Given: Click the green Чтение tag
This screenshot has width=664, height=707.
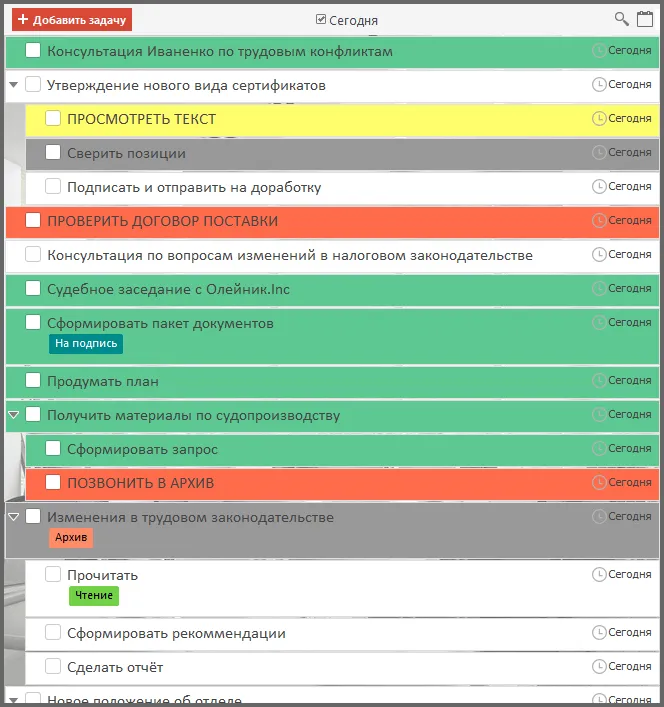Looking at the screenshot, I should pos(93,596).
